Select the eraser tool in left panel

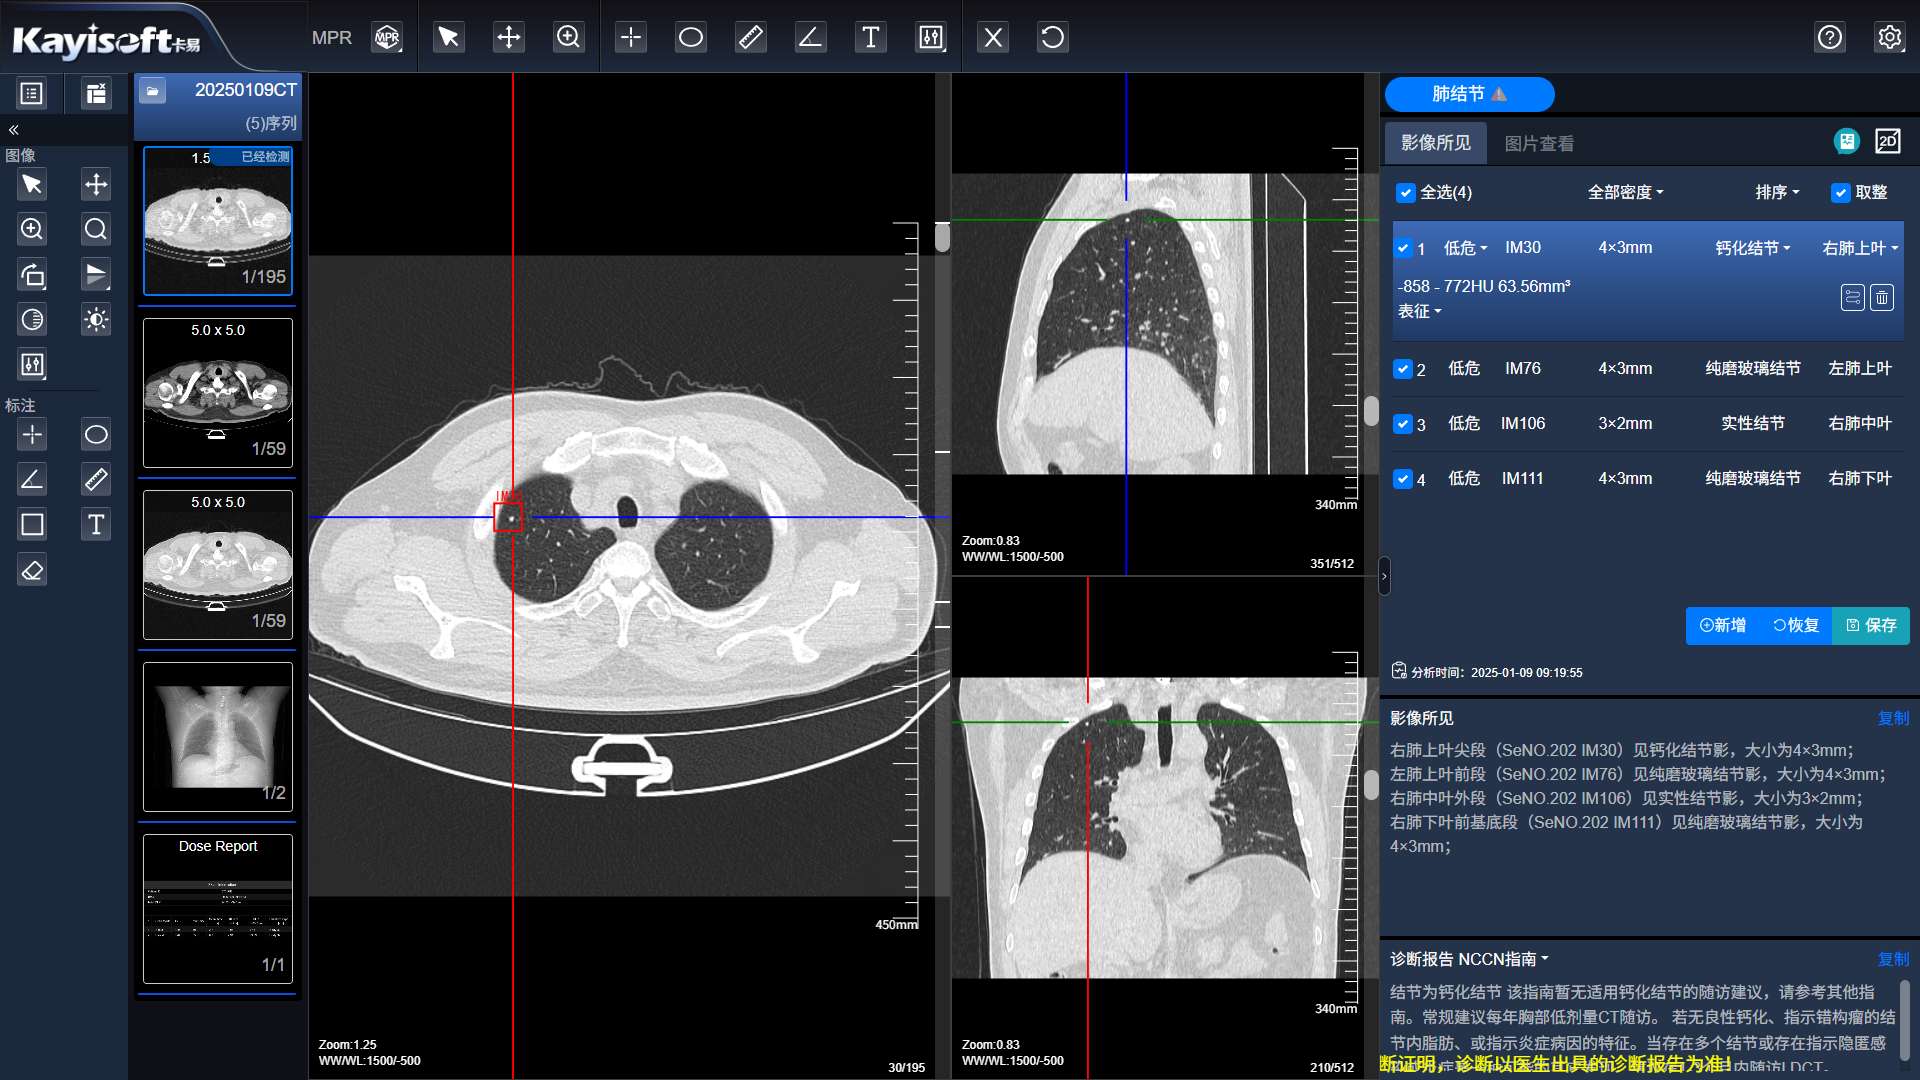pos(32,571)
